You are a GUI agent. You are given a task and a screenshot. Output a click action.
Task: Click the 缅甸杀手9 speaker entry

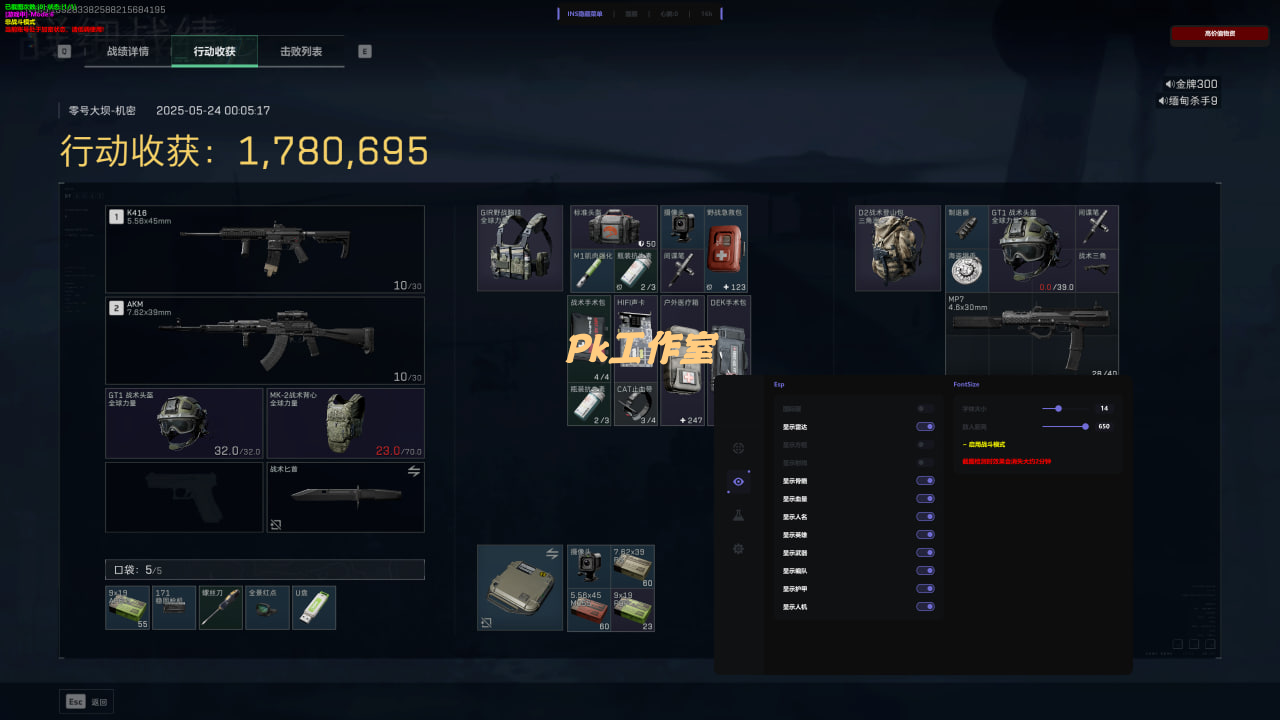1188,101
